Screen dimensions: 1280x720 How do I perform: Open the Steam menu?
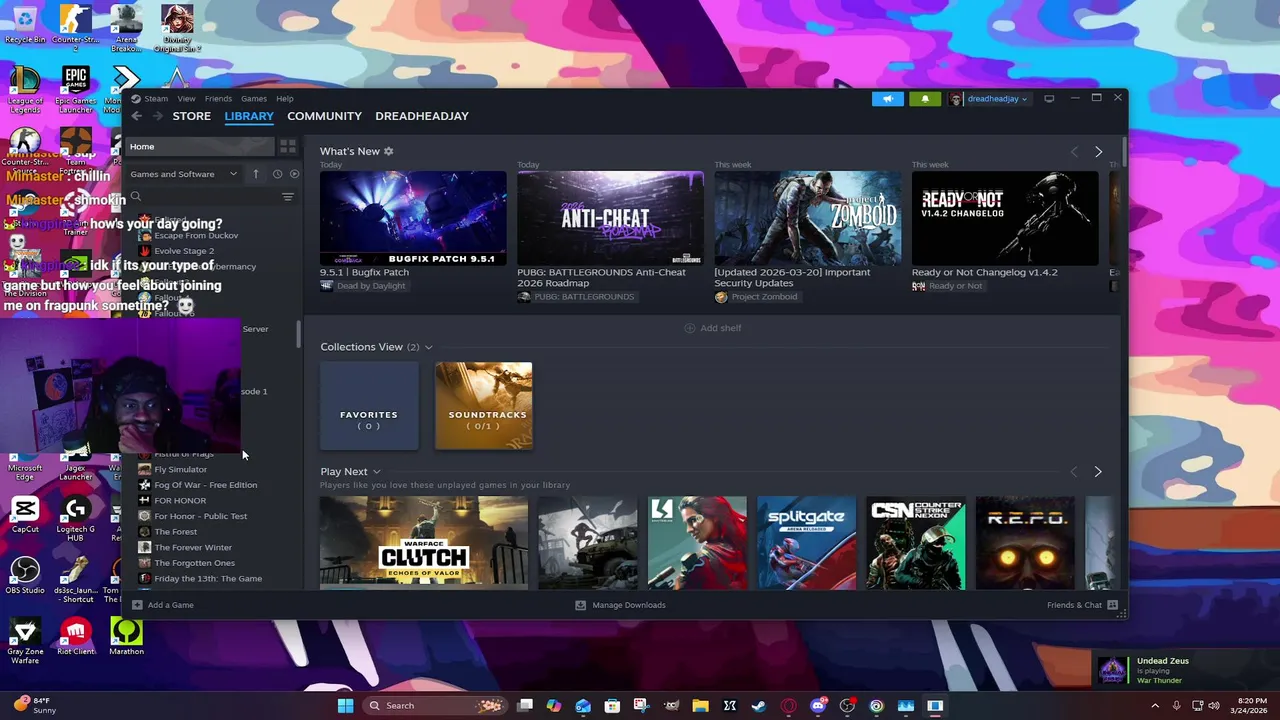click(x=156, y=99)
